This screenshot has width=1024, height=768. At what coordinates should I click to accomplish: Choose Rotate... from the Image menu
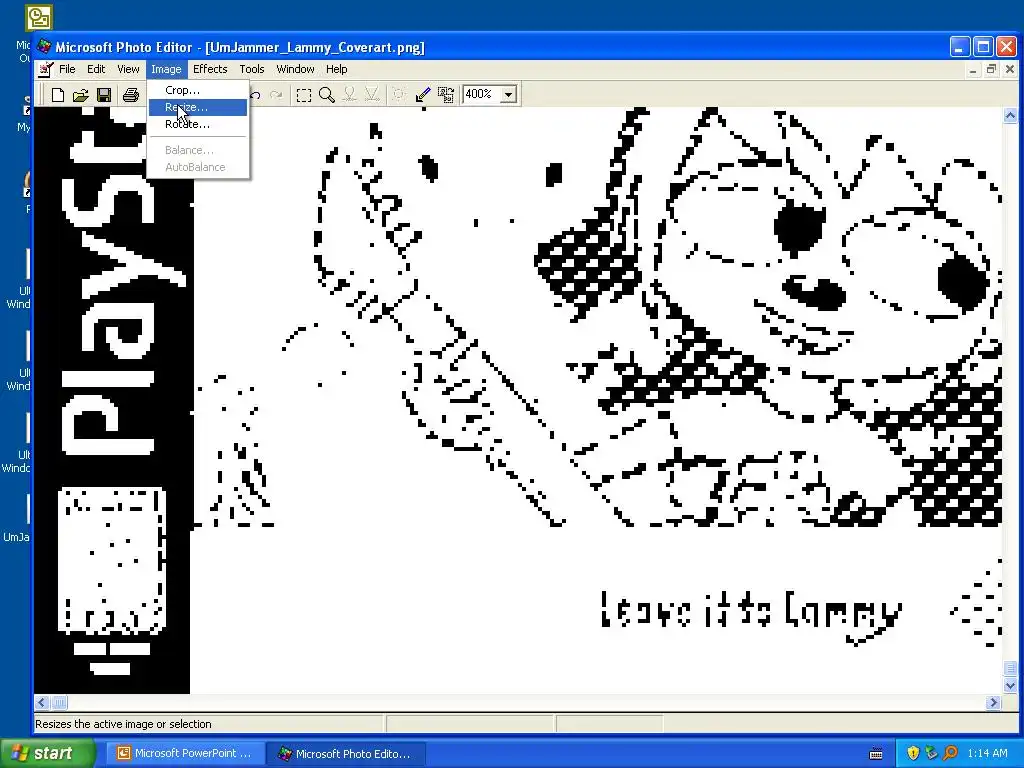[197, 124]
